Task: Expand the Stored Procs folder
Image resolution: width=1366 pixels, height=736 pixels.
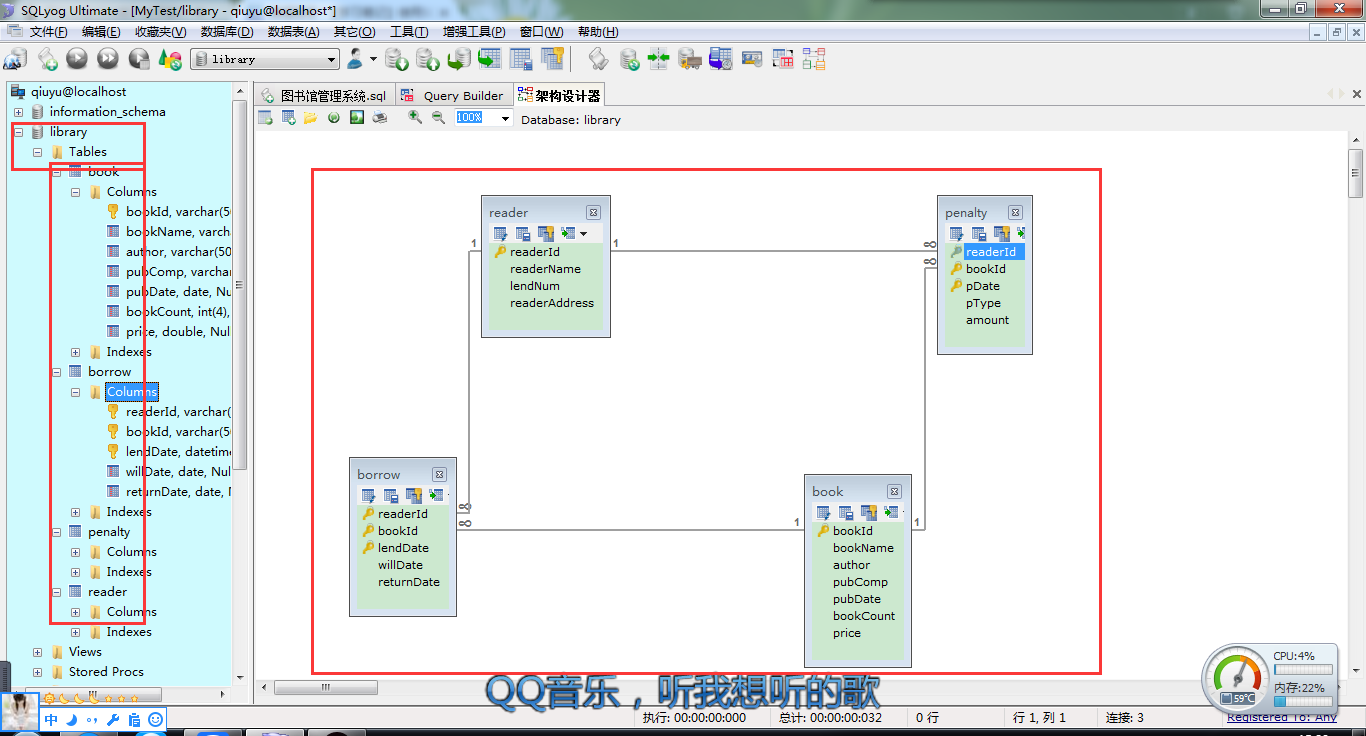Action: click(x=37, y=672)
